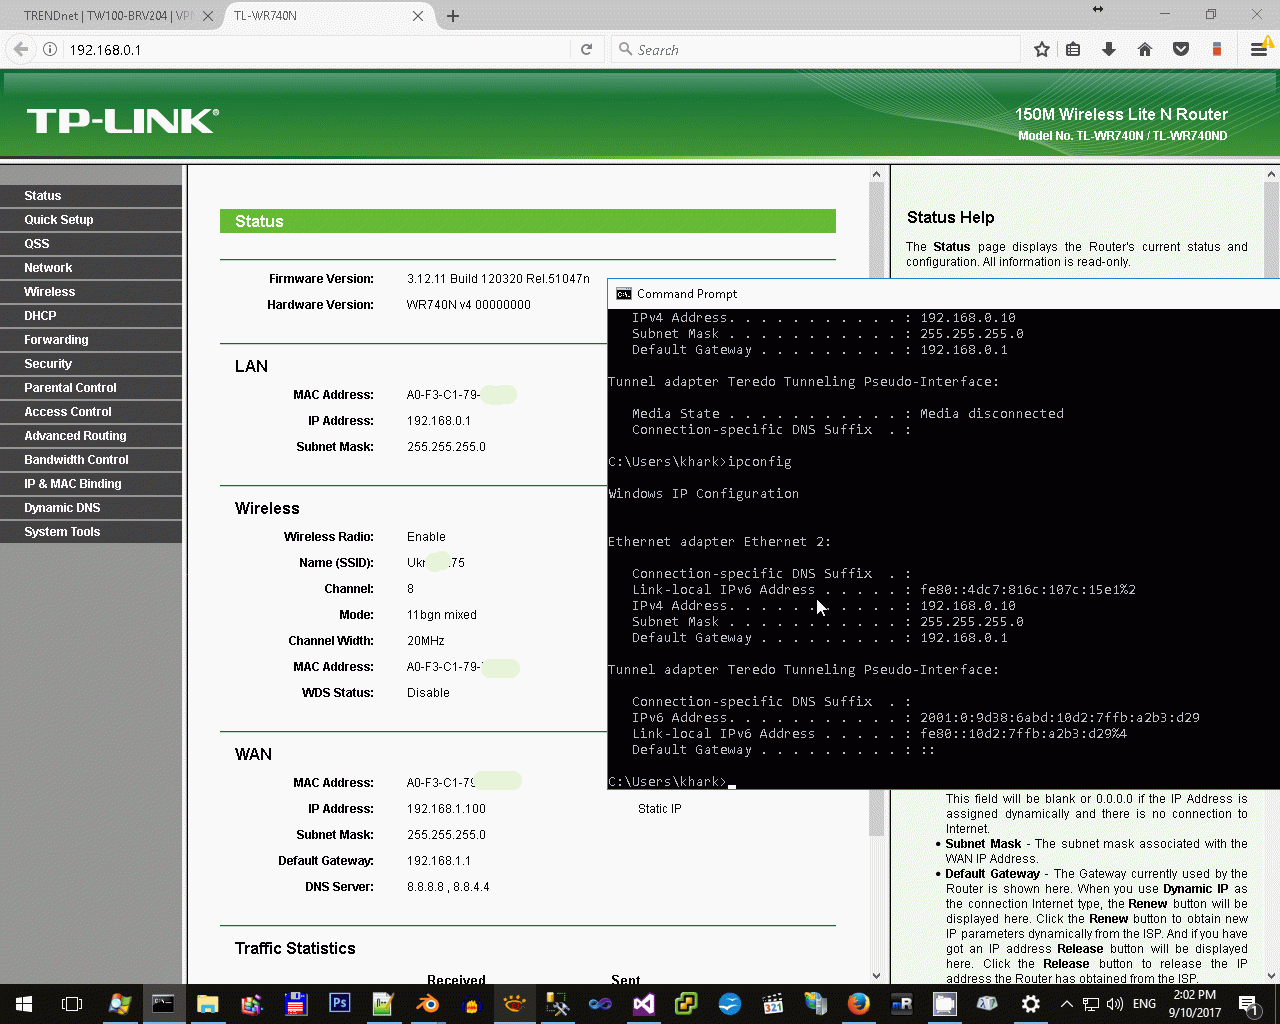Open the Forwarding section
This screenshot has height=1024, width=1280.
(91, 340)
